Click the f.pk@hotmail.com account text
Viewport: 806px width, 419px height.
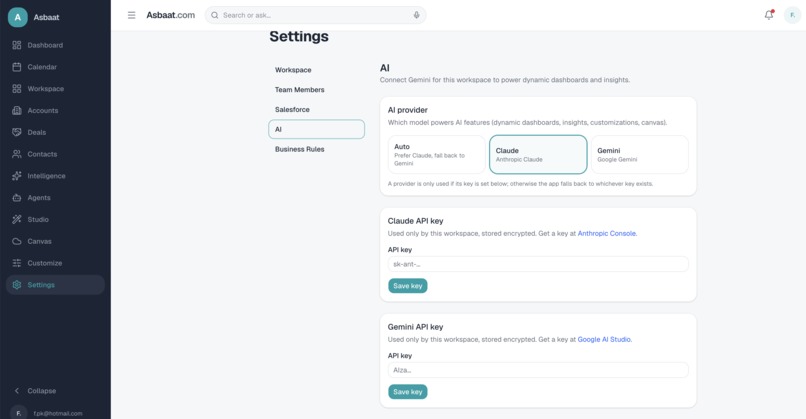58,413
